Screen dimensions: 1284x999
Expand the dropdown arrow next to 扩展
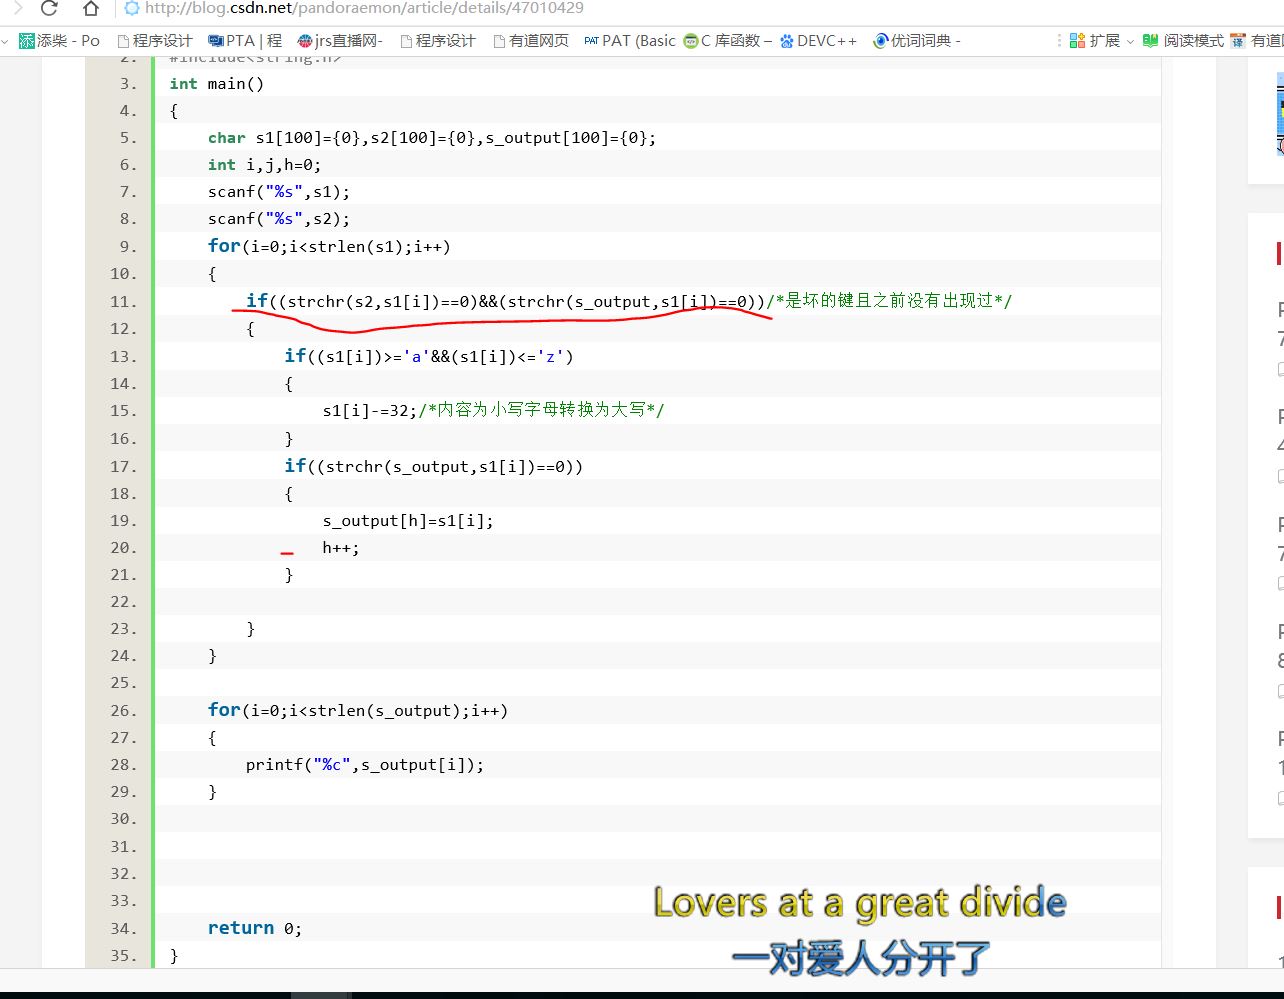pyautogui.click(x=1130, y=42)
